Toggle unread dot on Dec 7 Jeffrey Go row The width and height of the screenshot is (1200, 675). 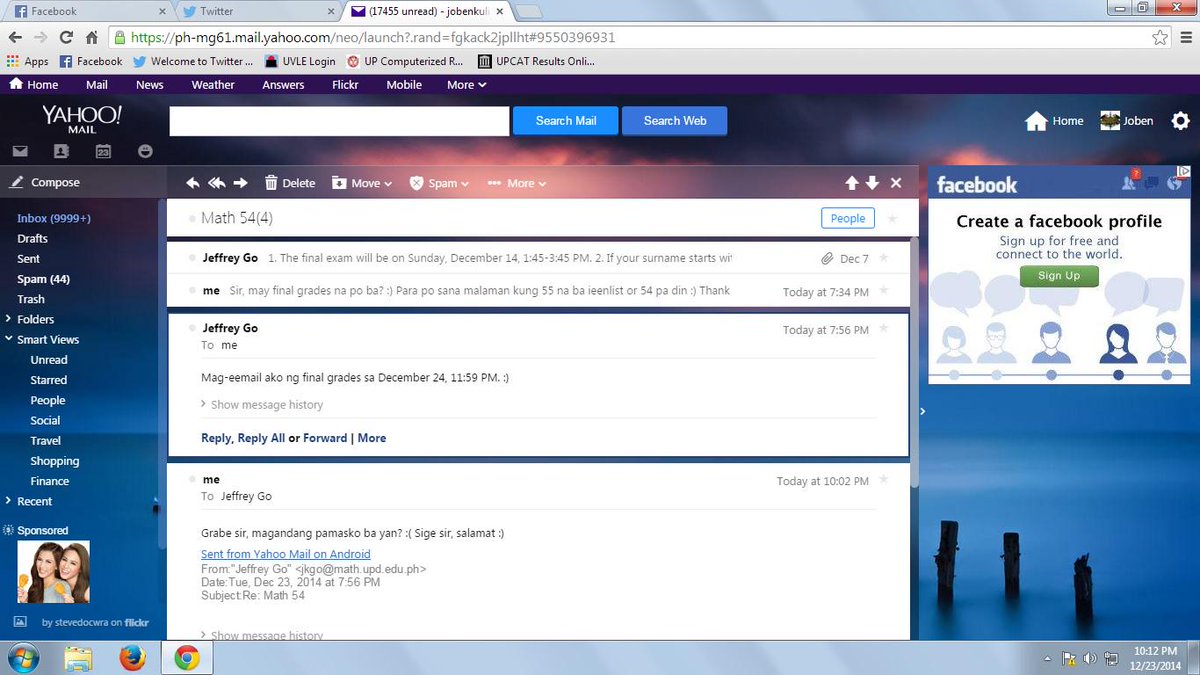pyautogui.click(x=192, y=258)
